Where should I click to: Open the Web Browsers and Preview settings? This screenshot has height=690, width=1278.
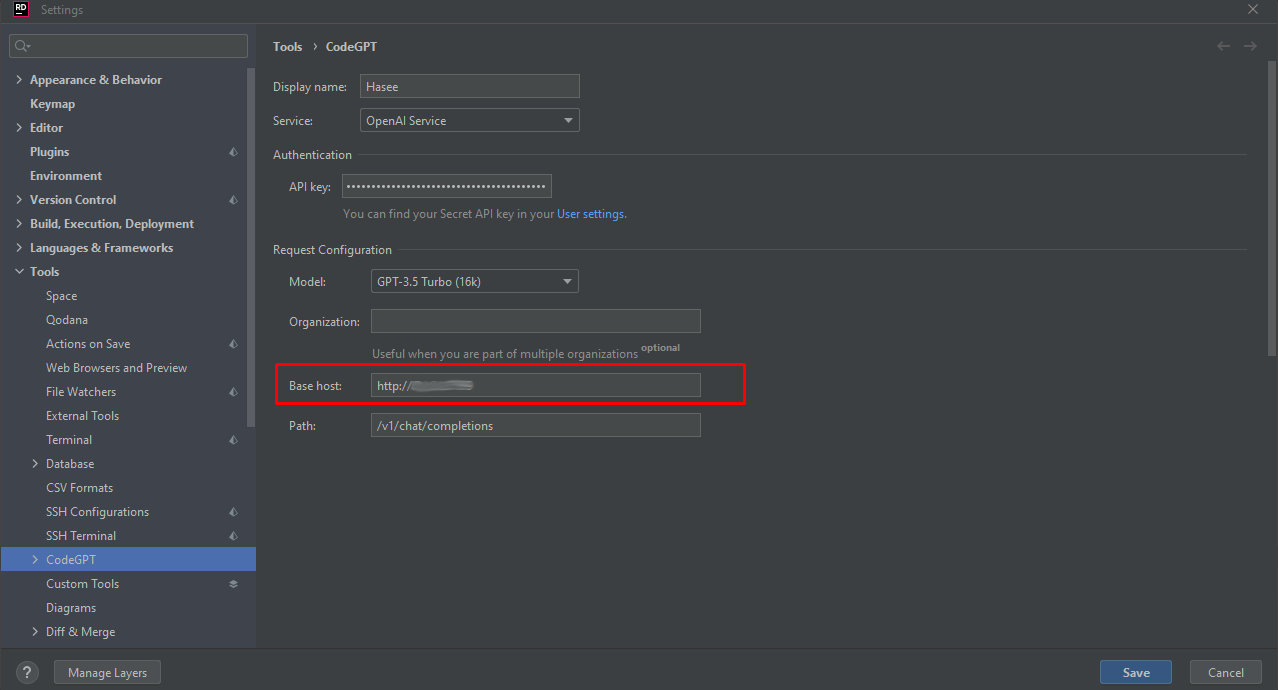coord(116,368)
